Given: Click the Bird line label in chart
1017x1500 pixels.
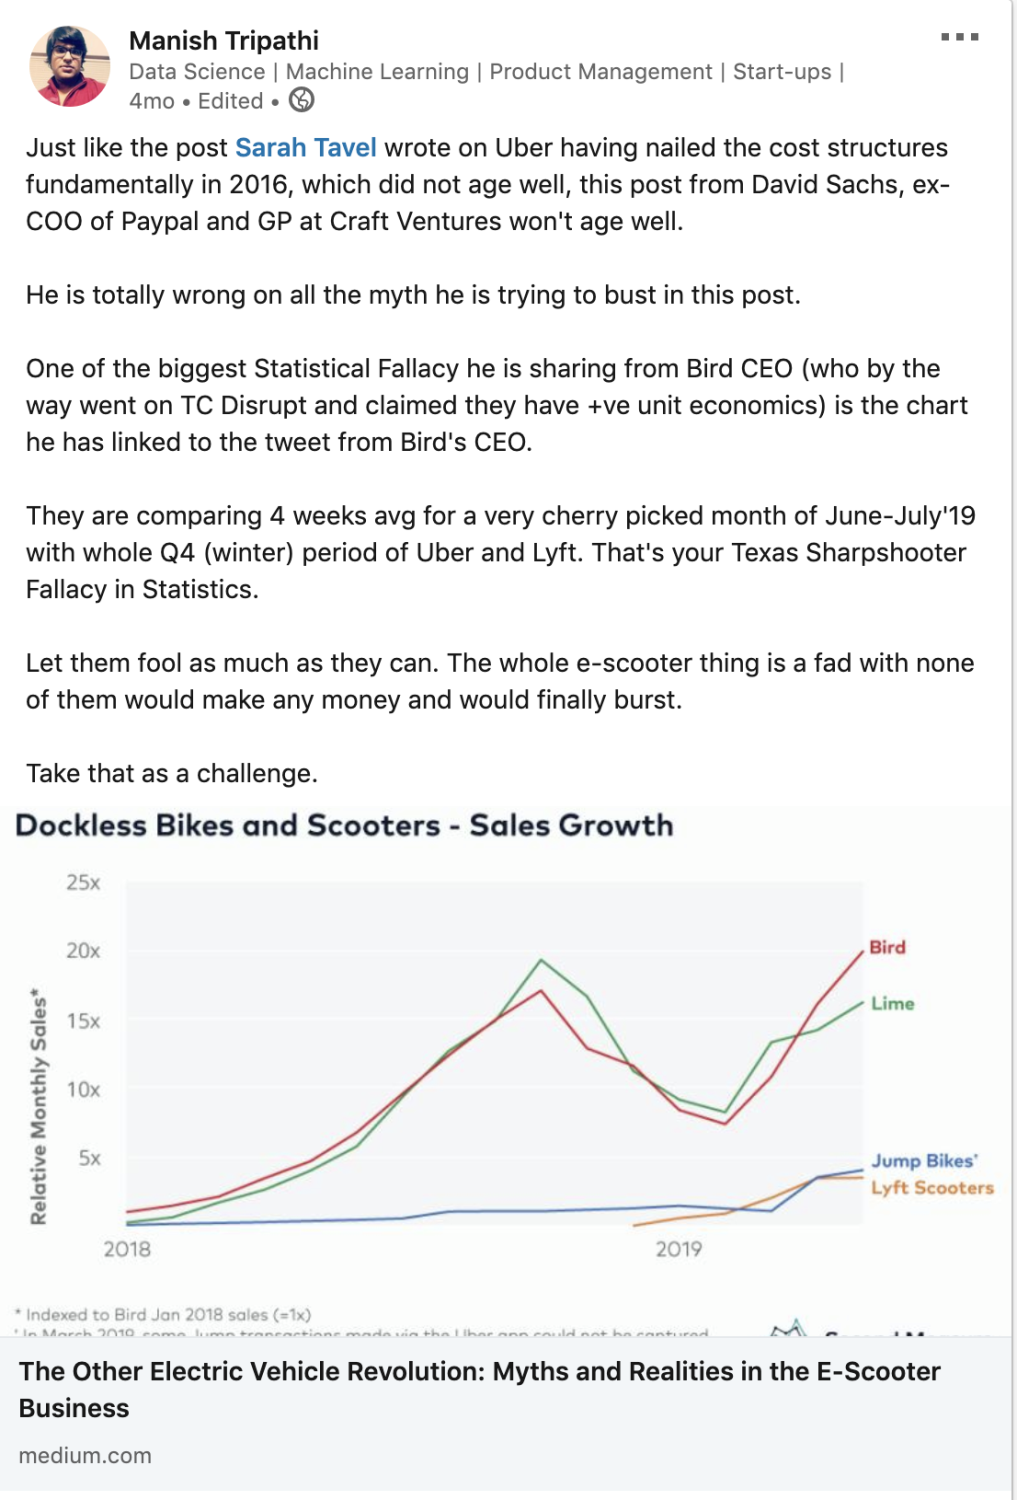Looking at the screenshot, I should (x=887, y=947).
